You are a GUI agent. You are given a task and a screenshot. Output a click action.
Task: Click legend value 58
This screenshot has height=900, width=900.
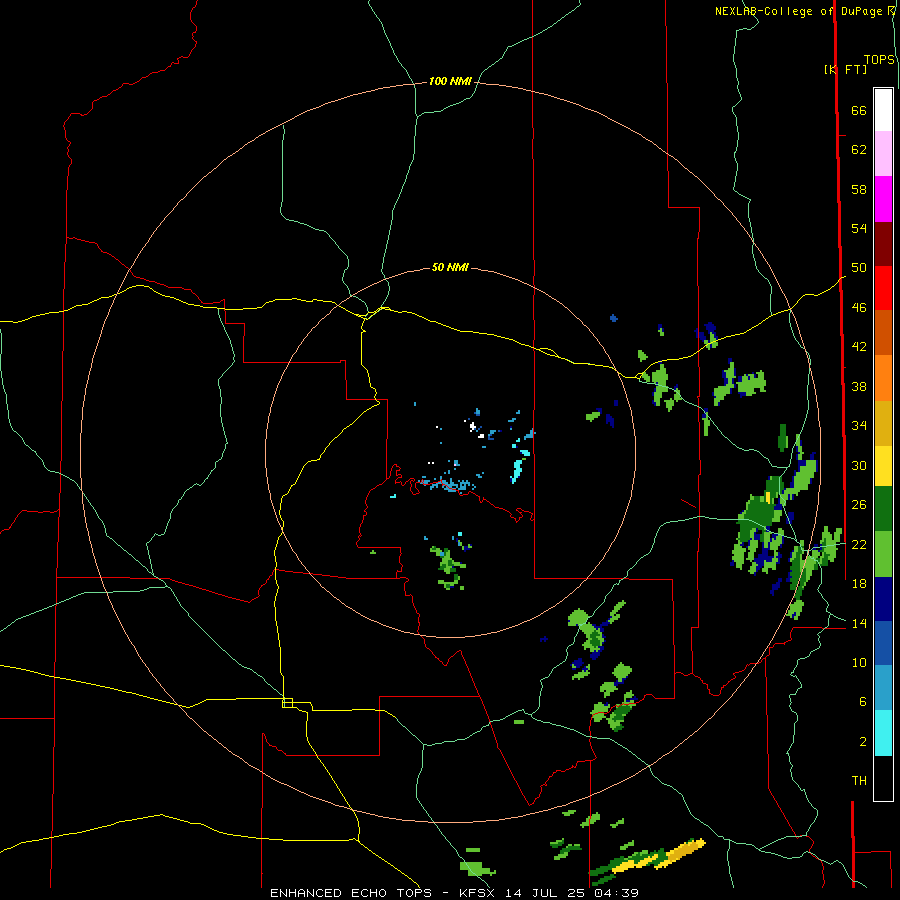[x=859, y=189]
